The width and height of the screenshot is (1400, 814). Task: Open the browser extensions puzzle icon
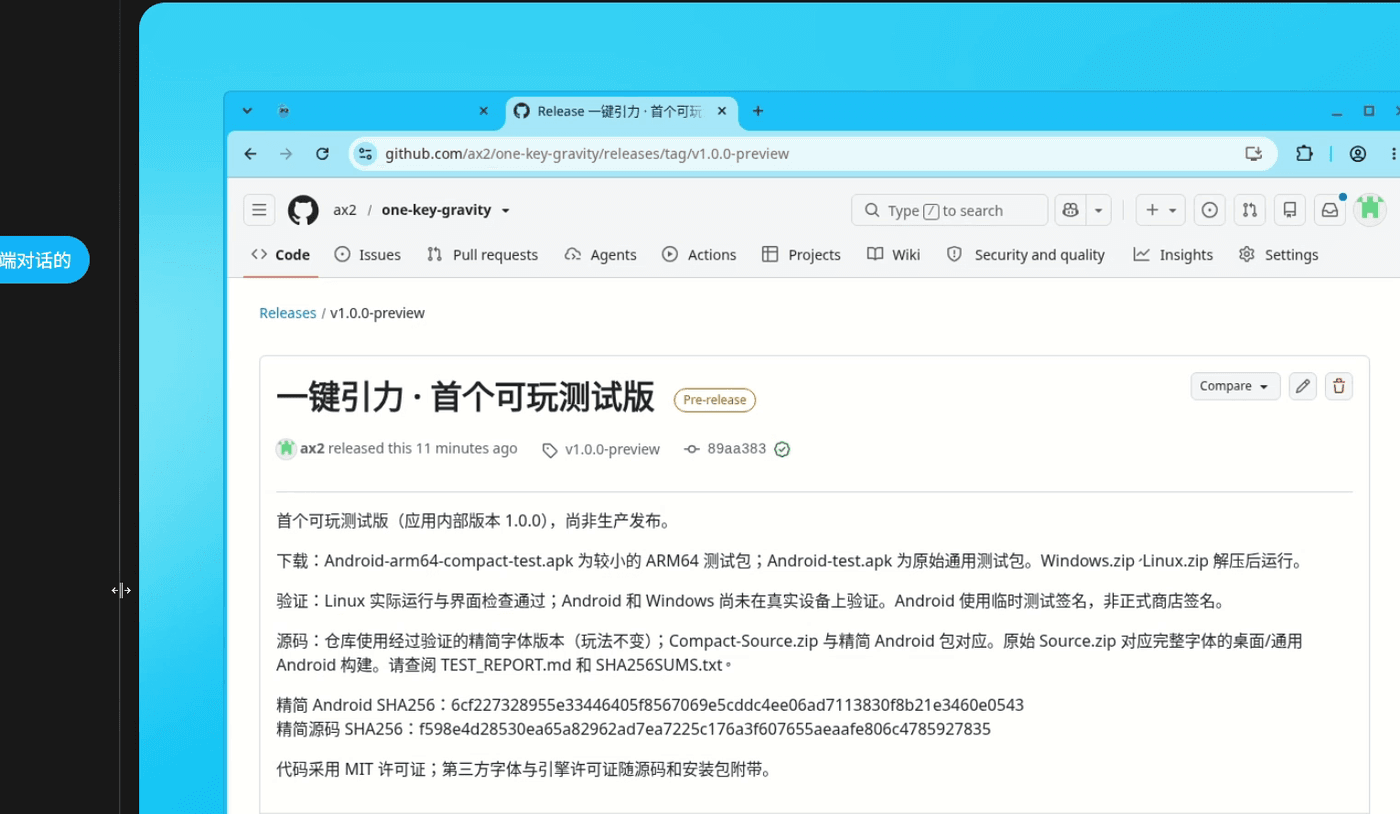pos(1304,154)
